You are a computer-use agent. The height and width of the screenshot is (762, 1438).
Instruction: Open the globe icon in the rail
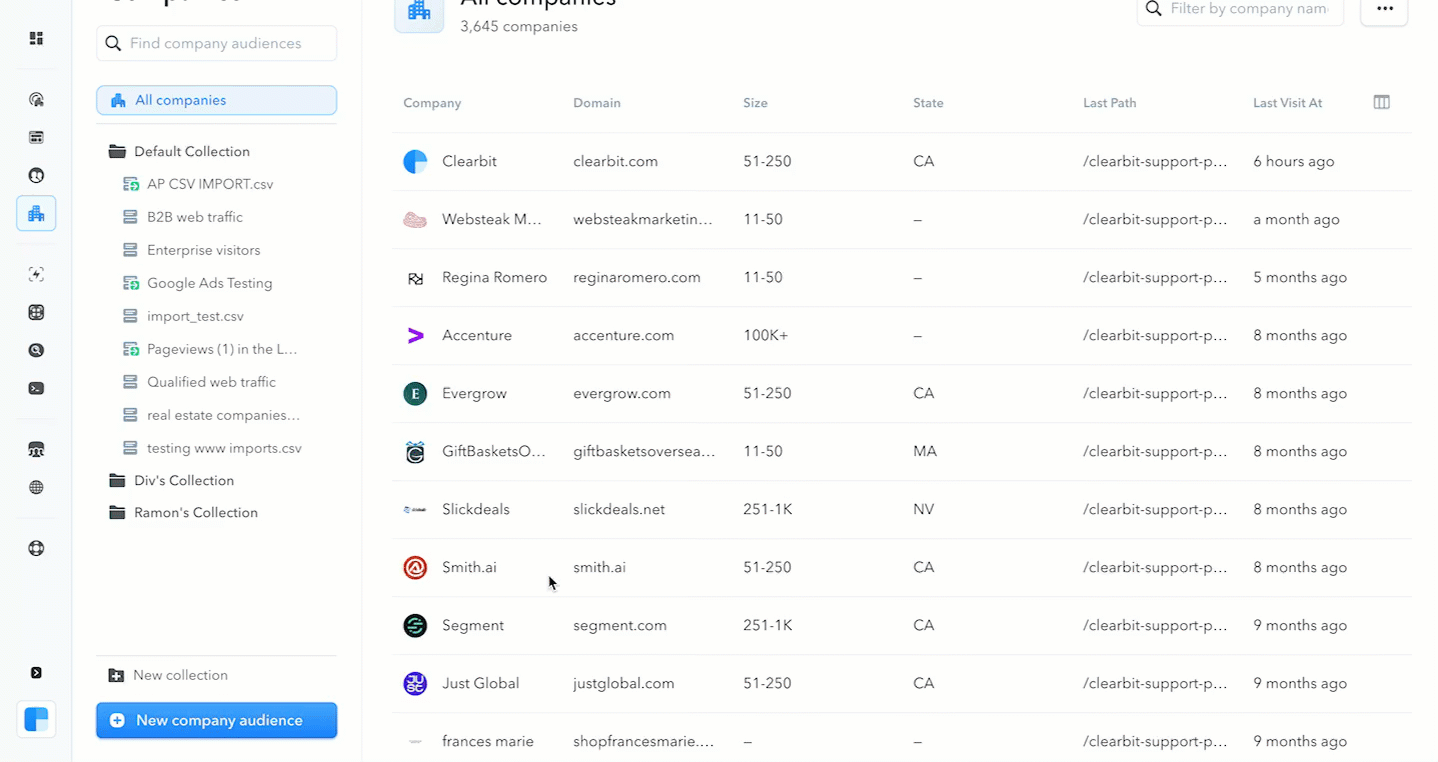[x=36, y=487]
